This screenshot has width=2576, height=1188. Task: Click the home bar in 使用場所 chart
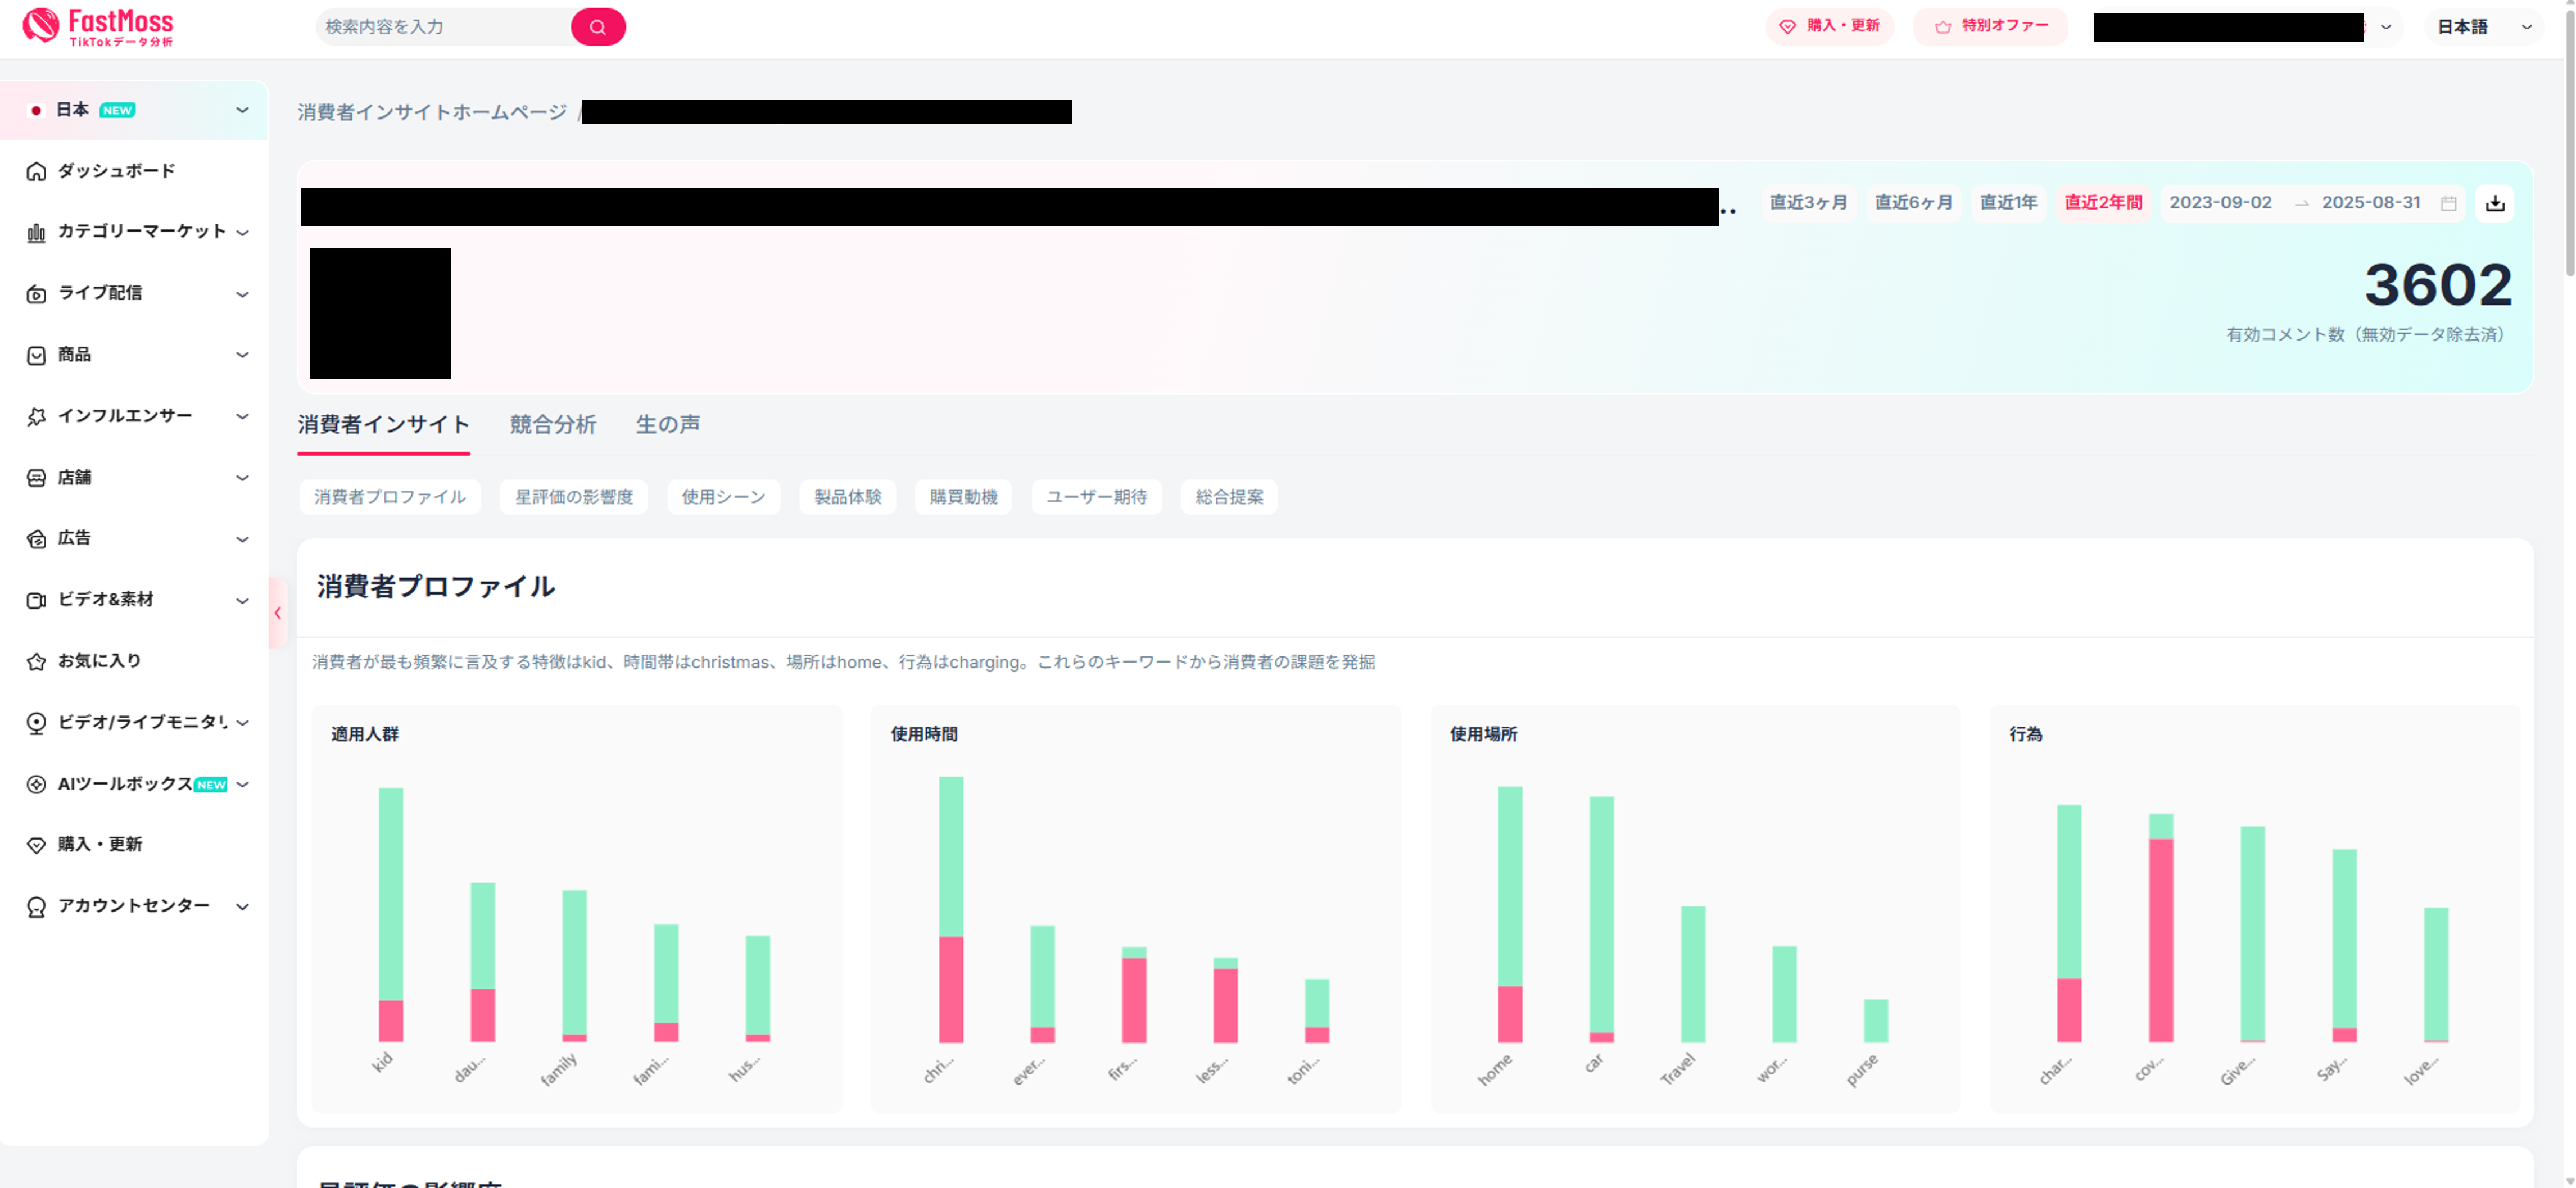[1510, 914]
